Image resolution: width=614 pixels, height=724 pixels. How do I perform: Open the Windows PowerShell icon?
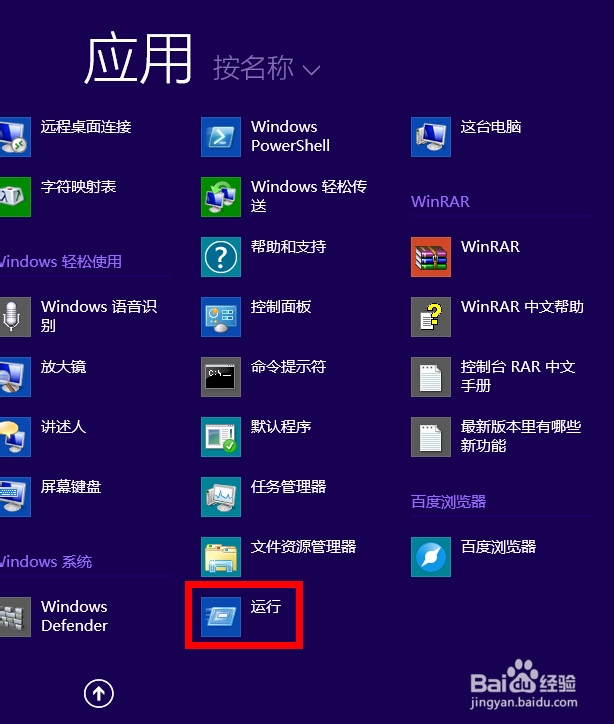221,137
